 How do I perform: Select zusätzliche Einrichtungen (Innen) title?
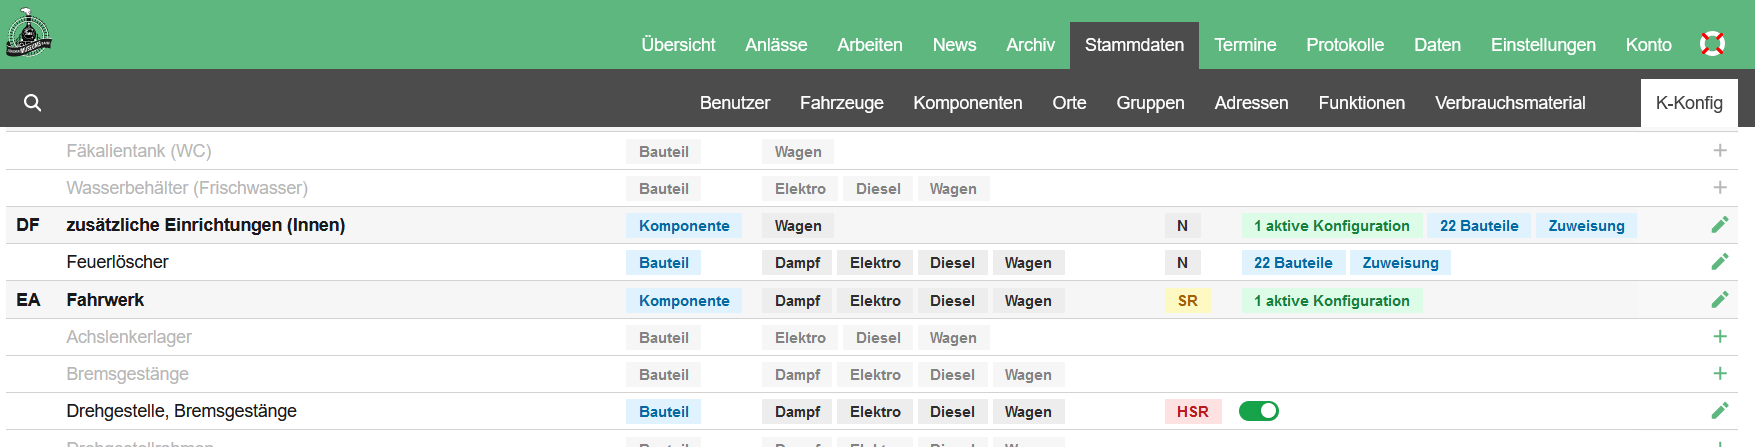206,225
